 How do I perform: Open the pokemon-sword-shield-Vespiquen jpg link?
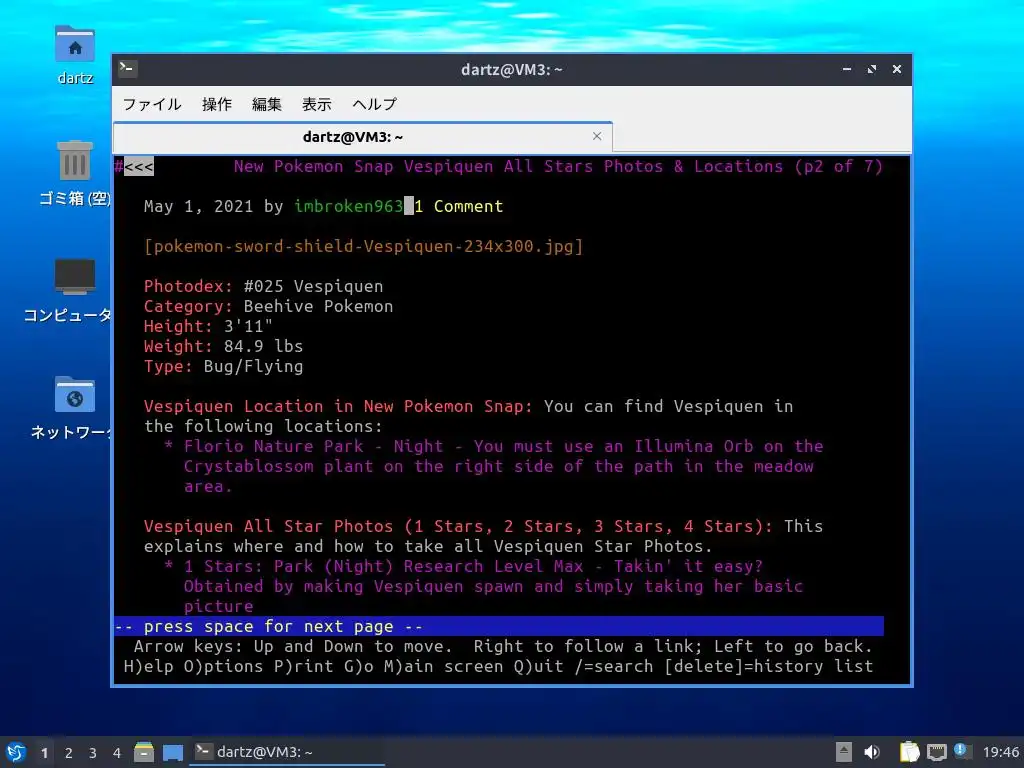[363, 246]
